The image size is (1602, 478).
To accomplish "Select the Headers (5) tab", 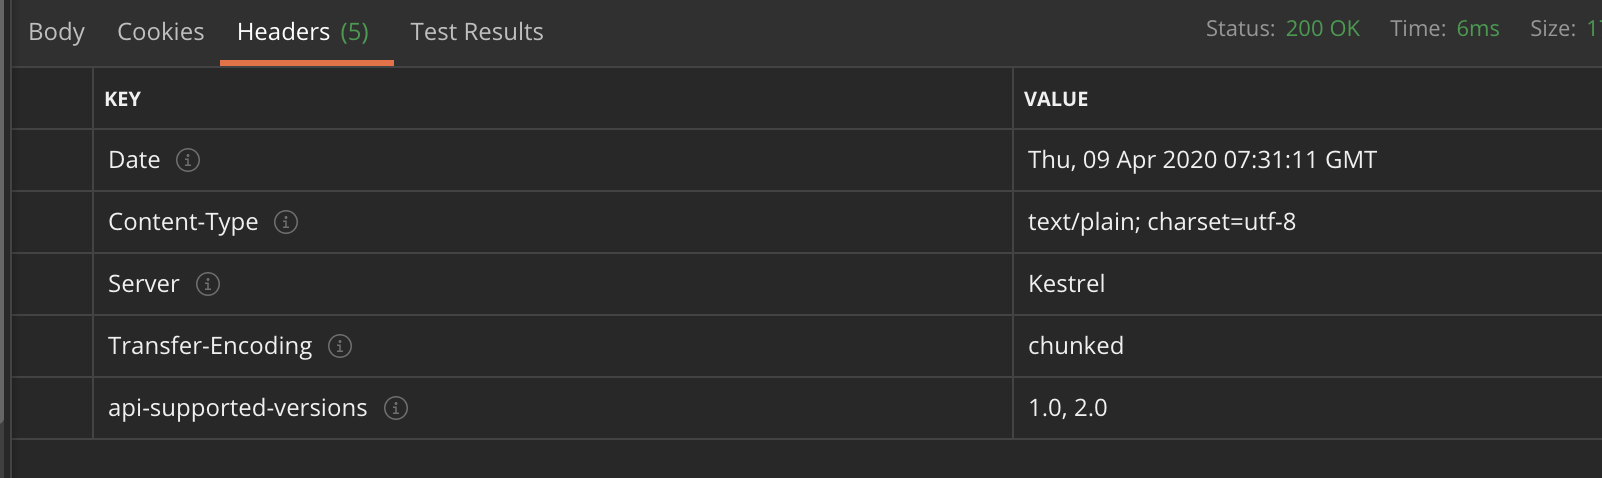I will point(303,32).
